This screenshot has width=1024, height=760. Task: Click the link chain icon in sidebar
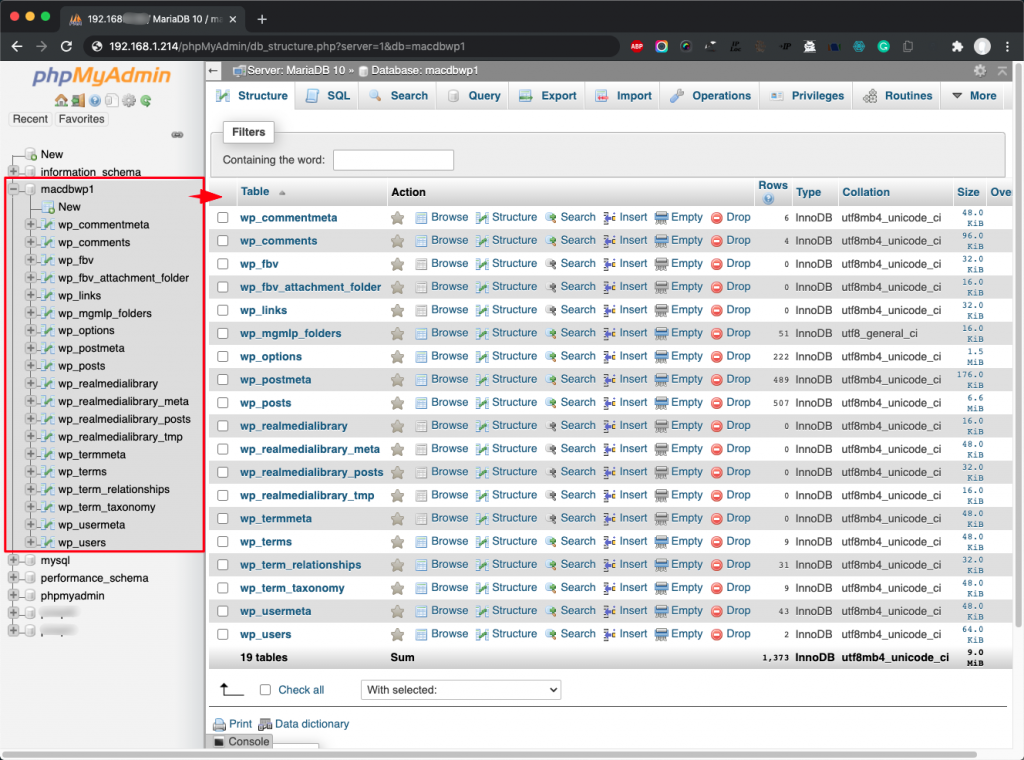(177, 135)
